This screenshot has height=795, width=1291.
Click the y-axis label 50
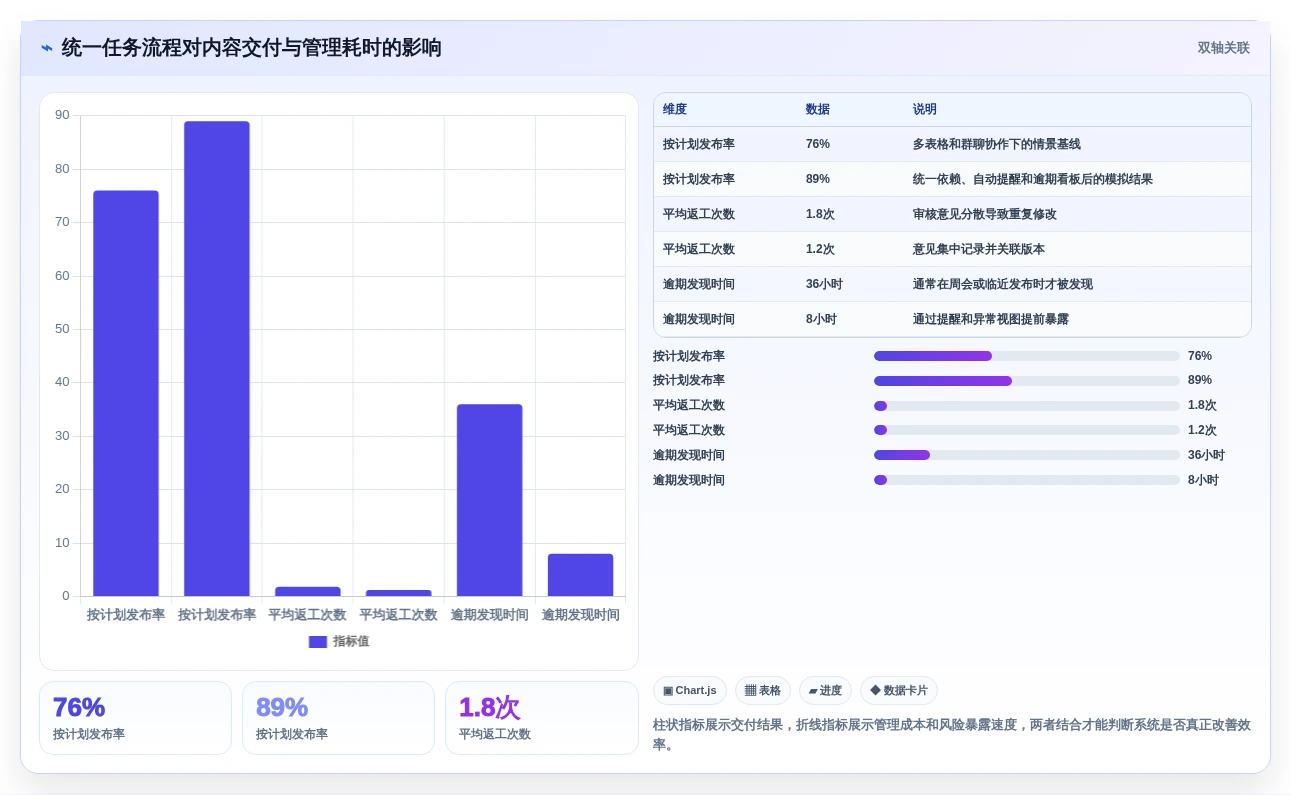click(63, 329)
